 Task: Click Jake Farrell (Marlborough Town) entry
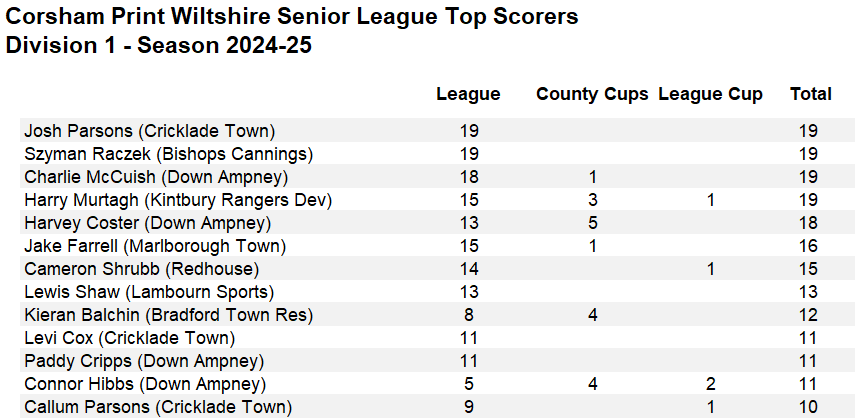tap(155, 246)
